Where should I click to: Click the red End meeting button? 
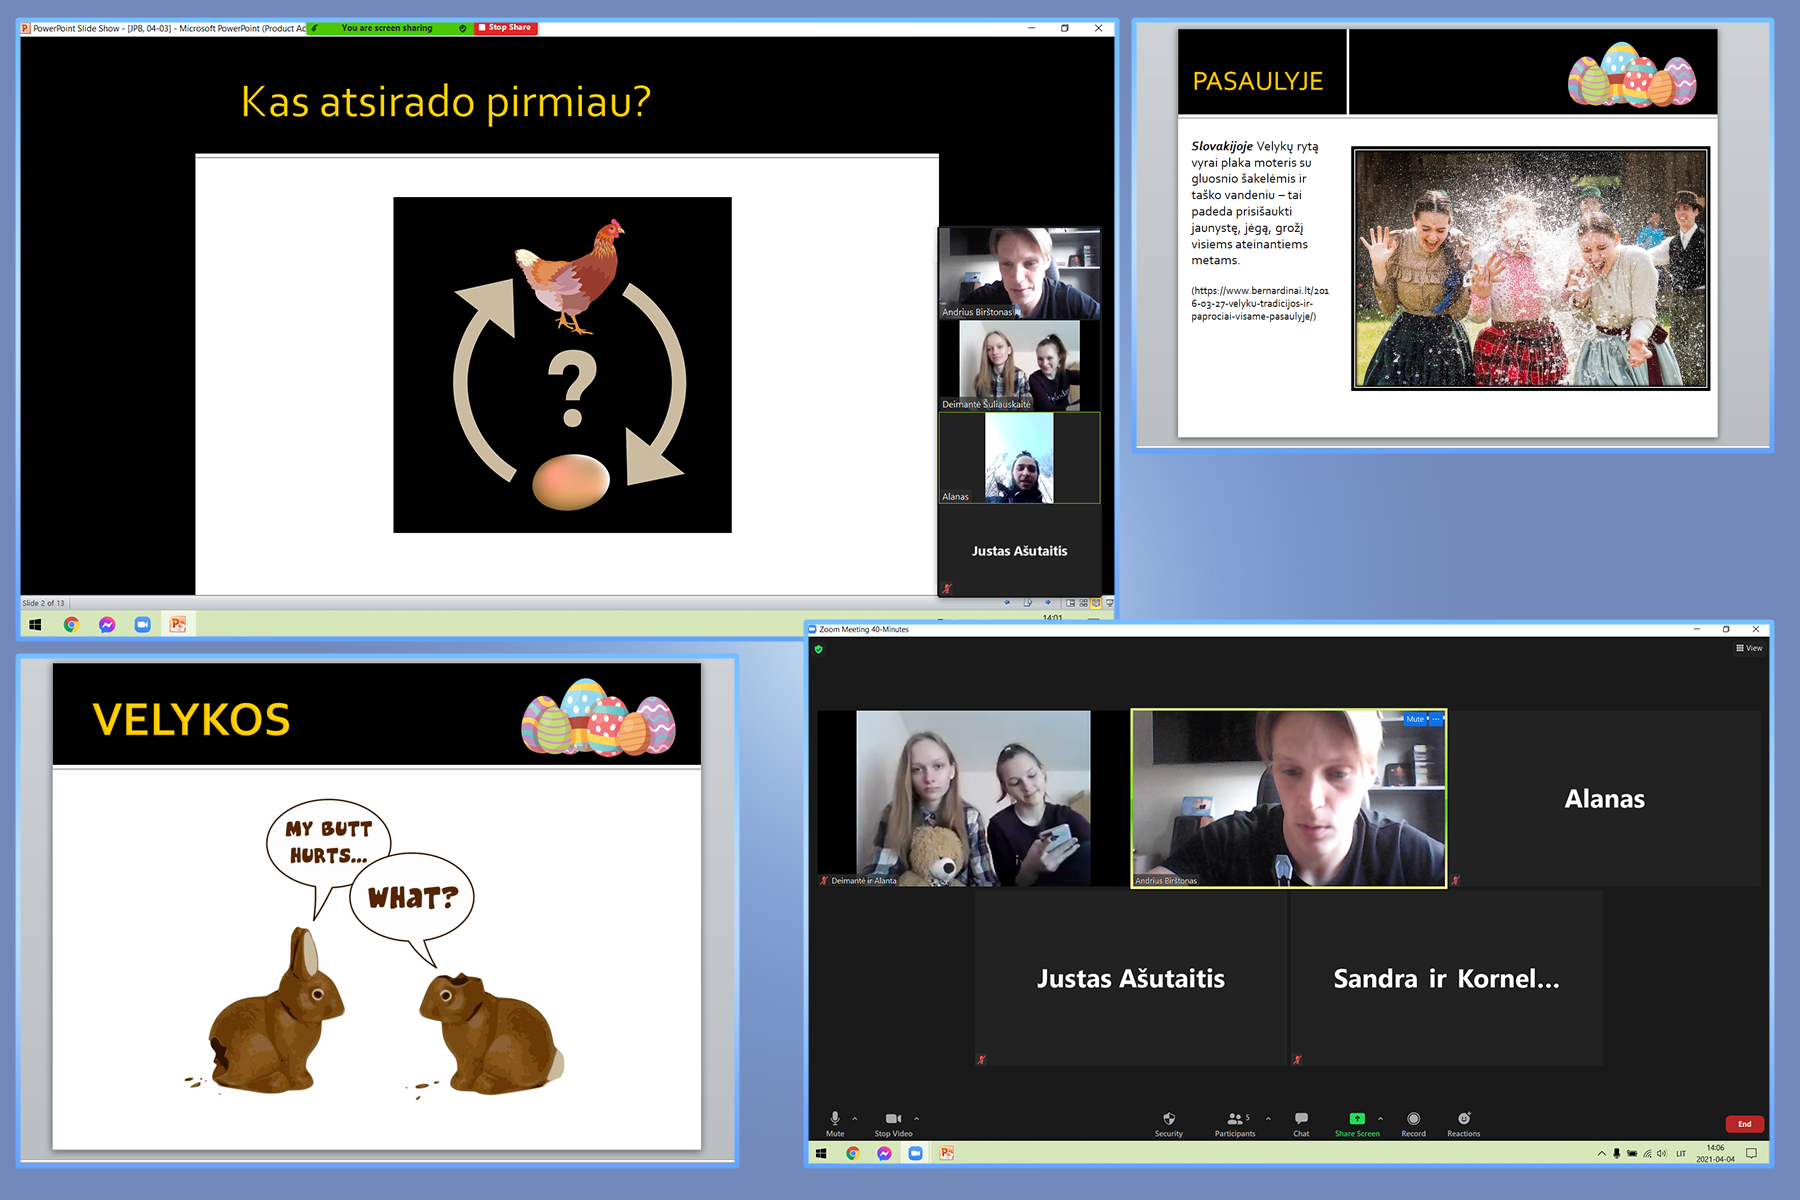pos(1744,1124)
